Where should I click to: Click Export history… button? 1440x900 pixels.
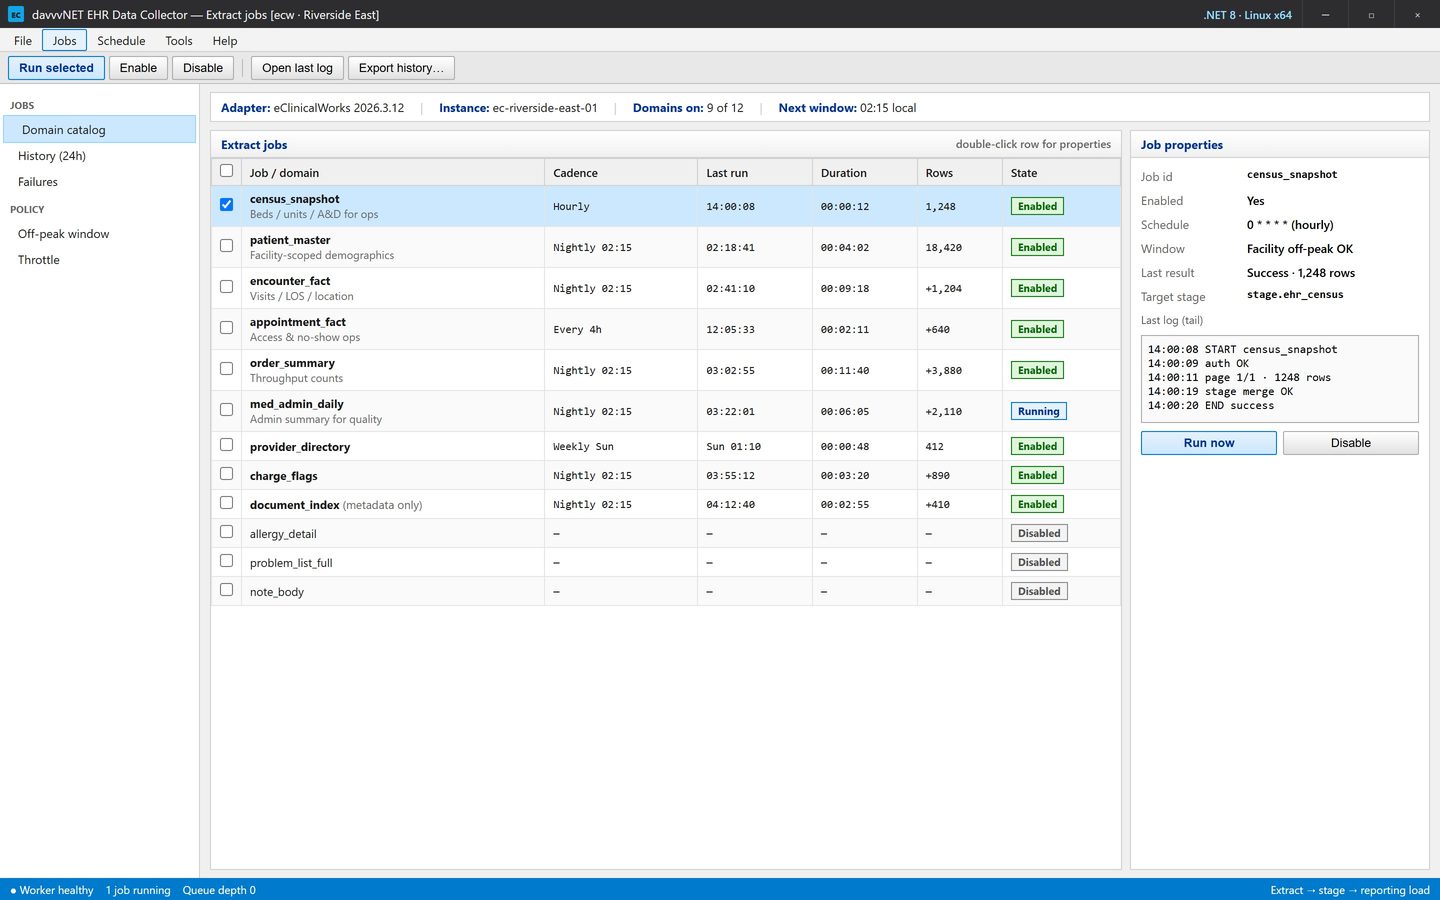point(401,68)
